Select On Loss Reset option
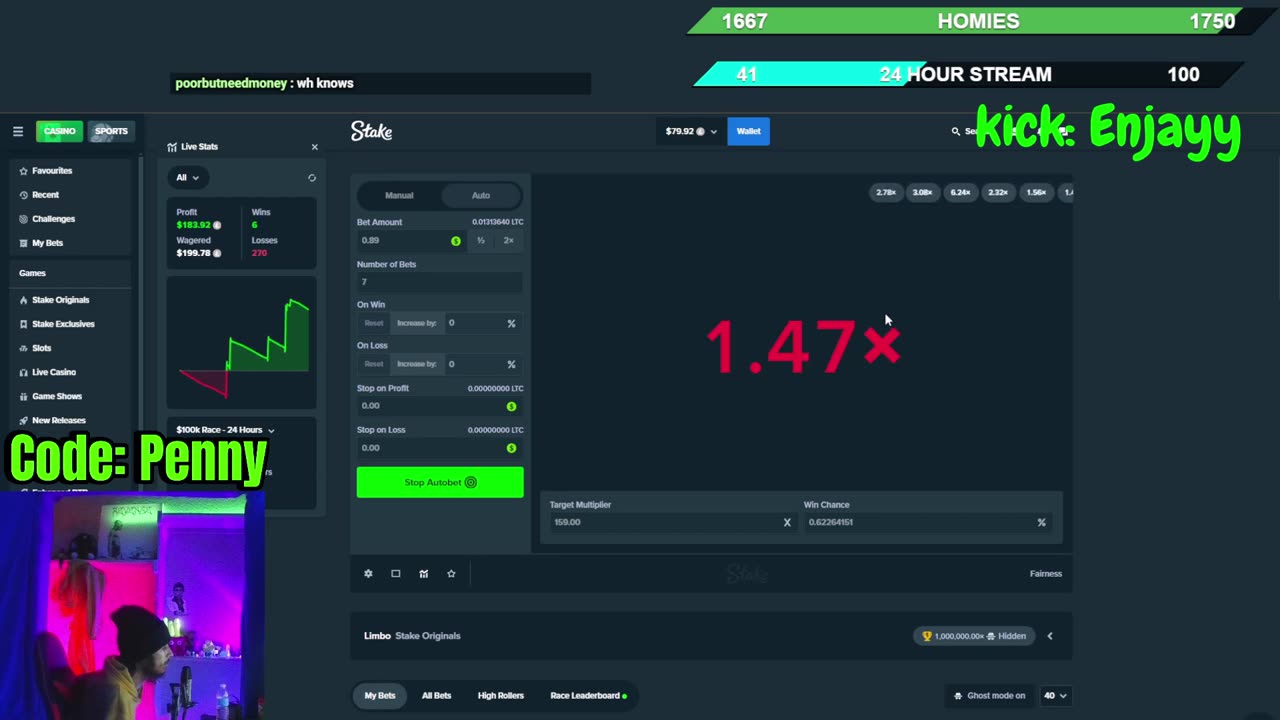This screenshot has width=1280, height=720. tap(374, 364)
